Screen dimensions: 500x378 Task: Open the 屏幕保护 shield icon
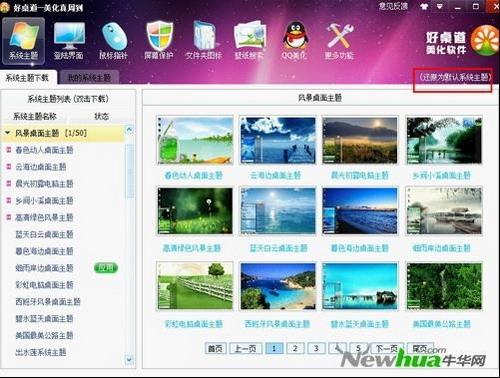(x=159, y=41)
